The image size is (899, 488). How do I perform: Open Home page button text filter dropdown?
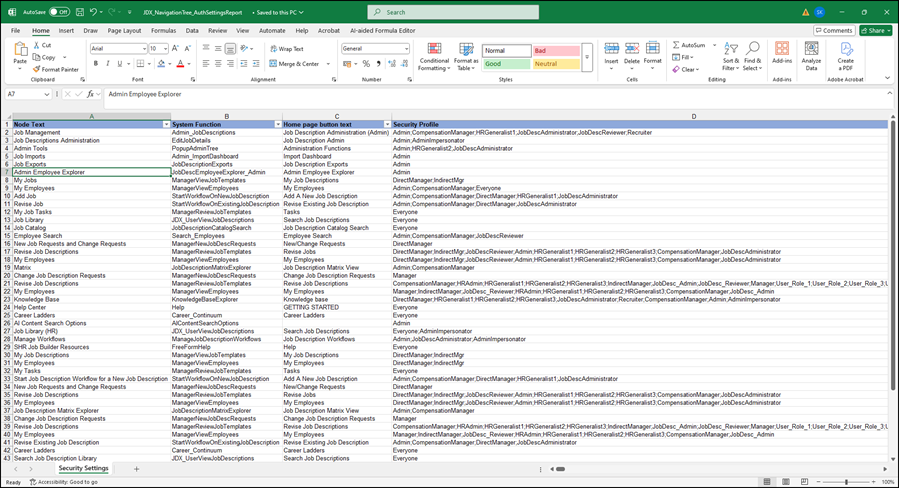click(x=387, y=124)
